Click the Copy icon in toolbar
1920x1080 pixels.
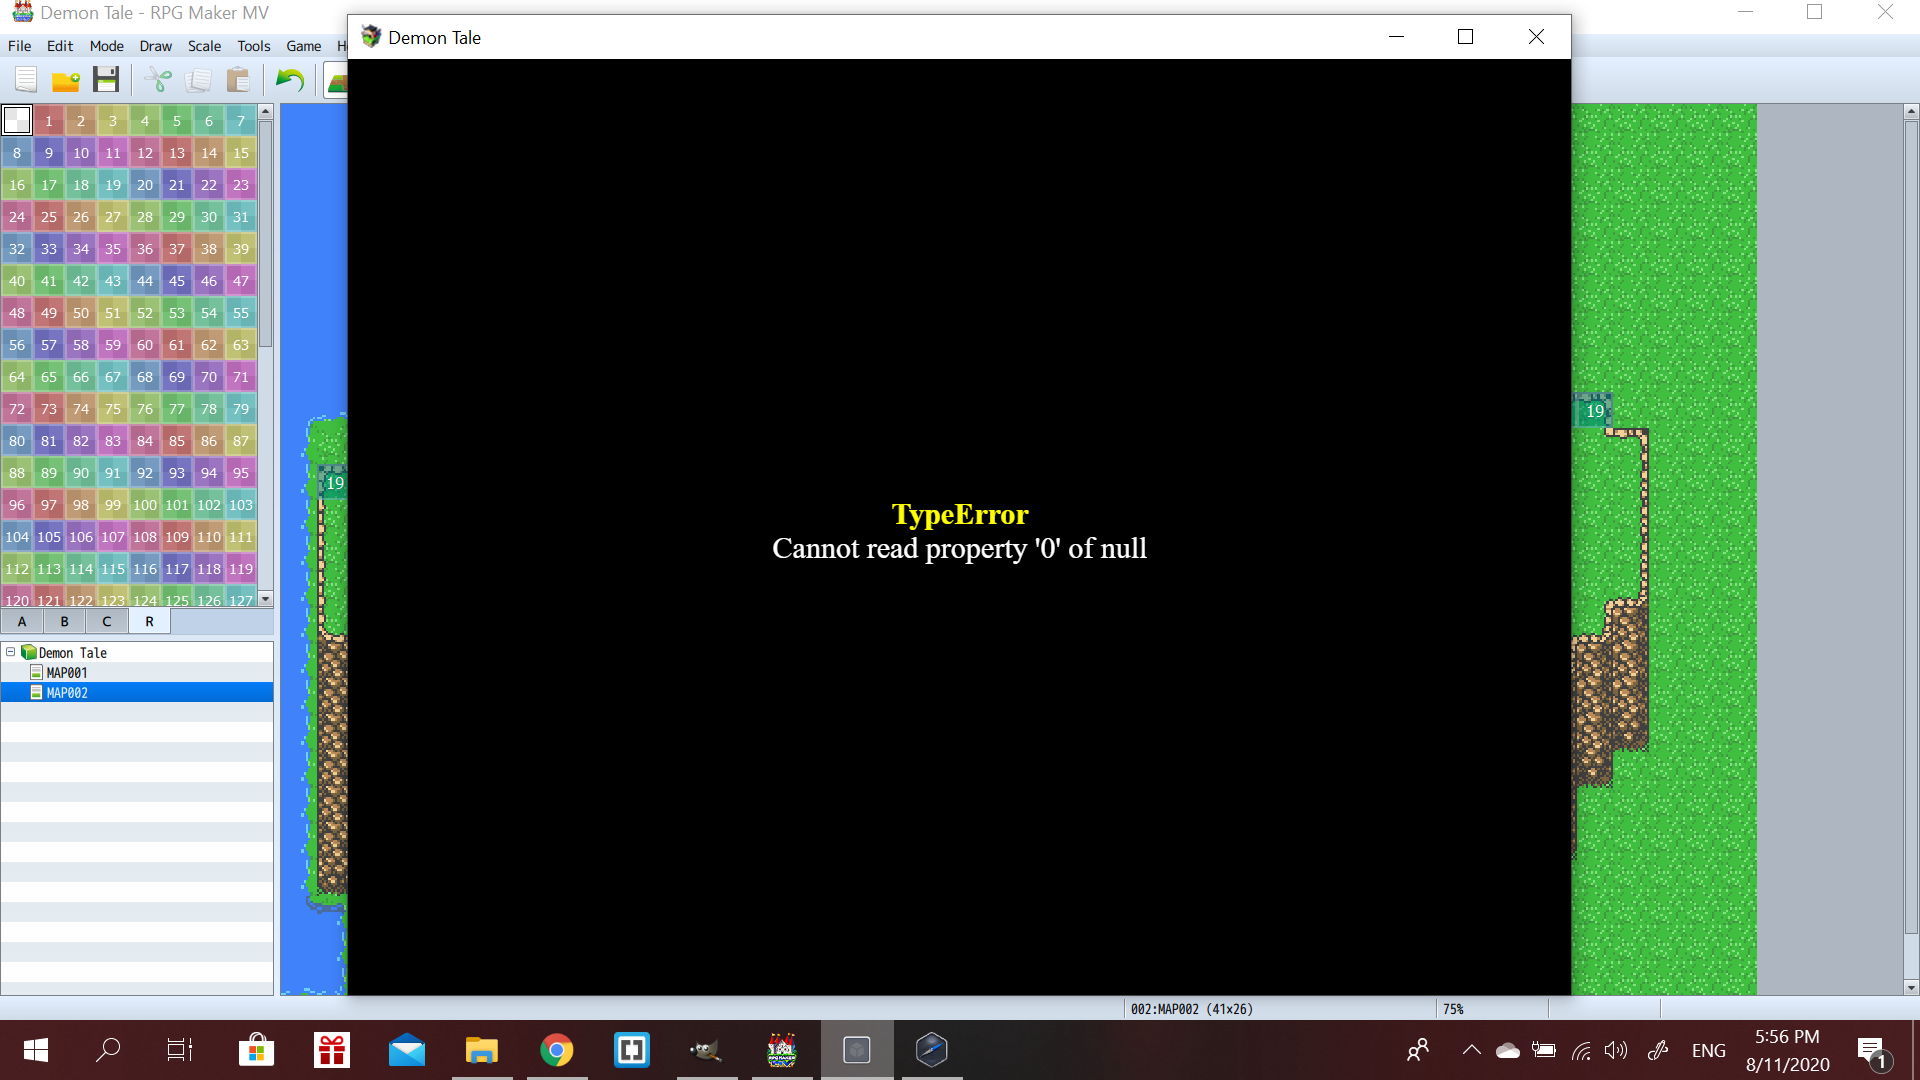coord(198,79)
